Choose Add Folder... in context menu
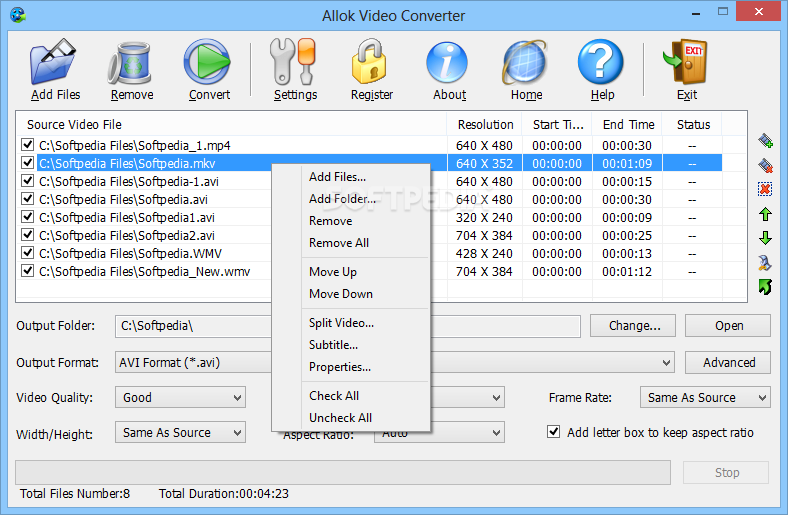This screenshot has width=788, height=515. (x=342, y=199)
